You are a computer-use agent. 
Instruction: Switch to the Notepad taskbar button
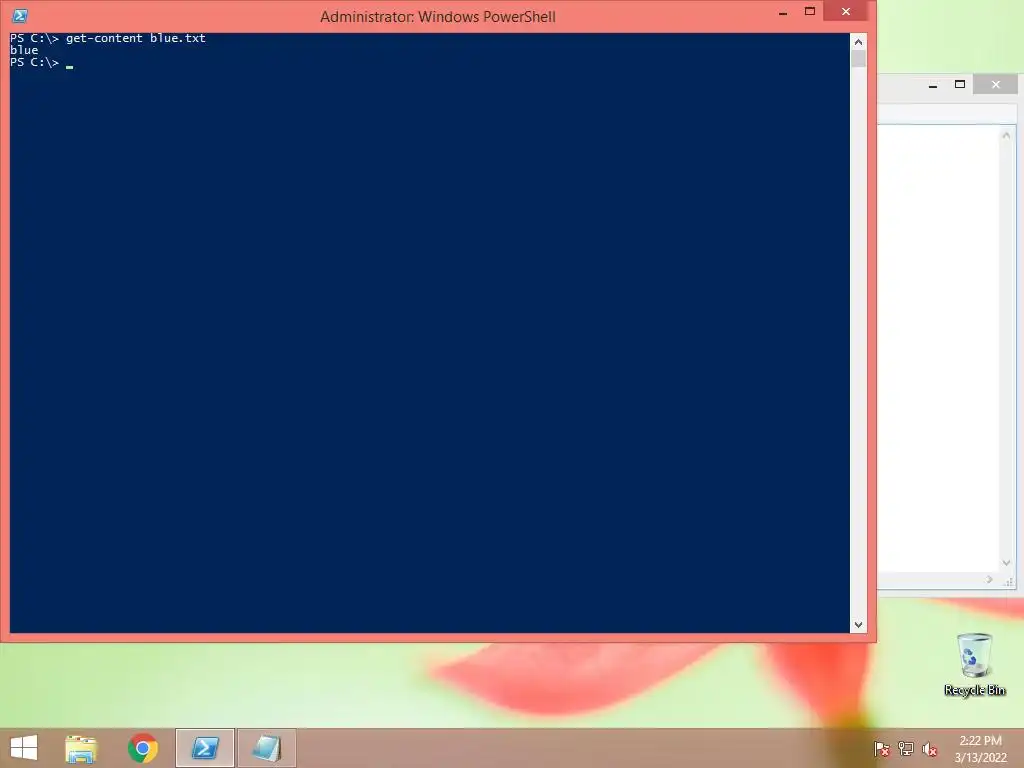coord(266,748)
